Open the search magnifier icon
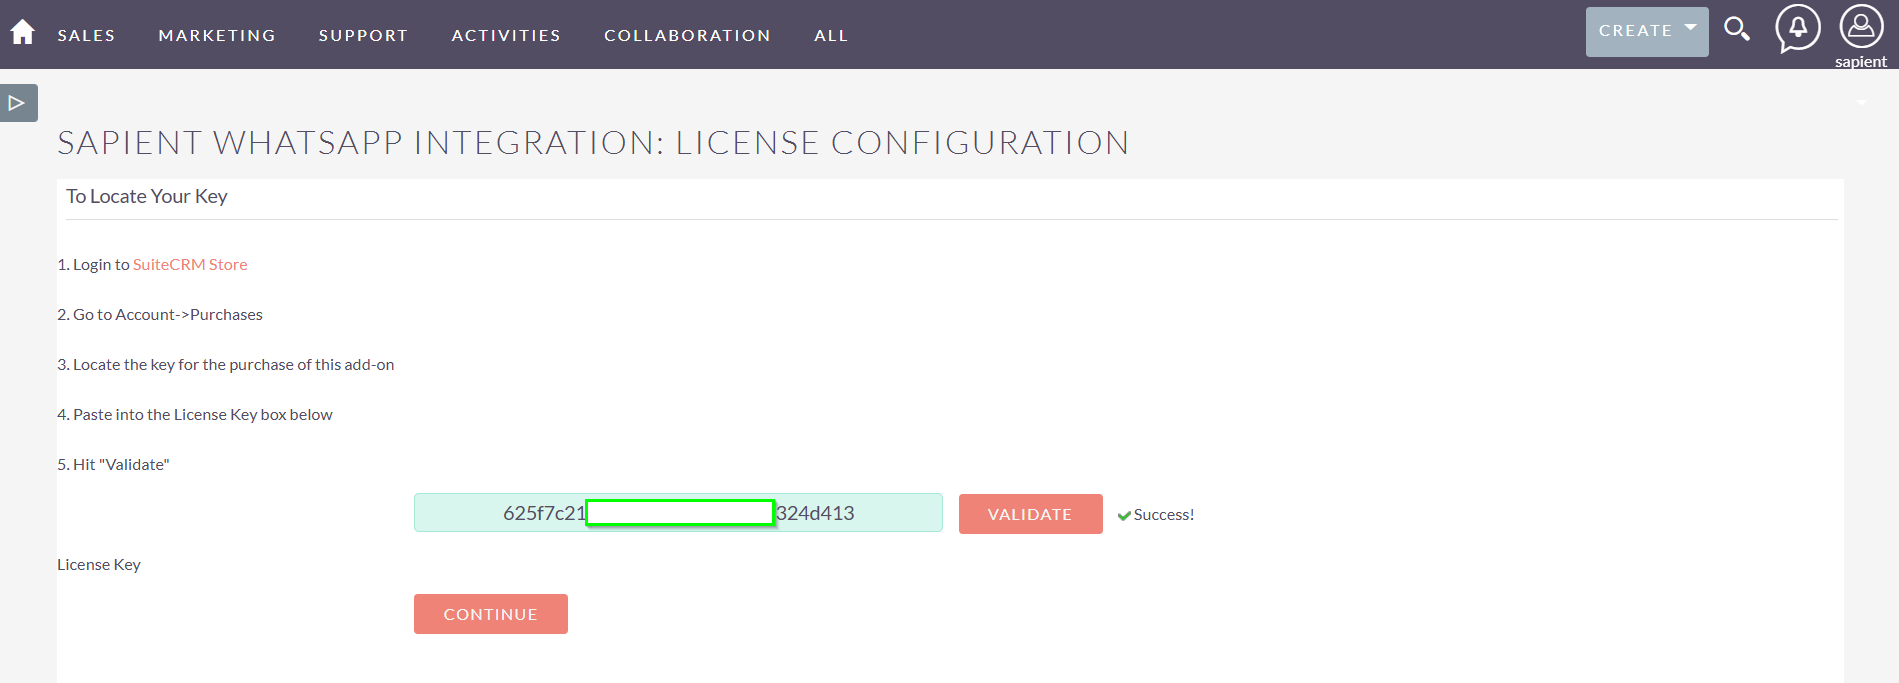Viewport: 1899px width, 683px height. [x=1737, y=29]
